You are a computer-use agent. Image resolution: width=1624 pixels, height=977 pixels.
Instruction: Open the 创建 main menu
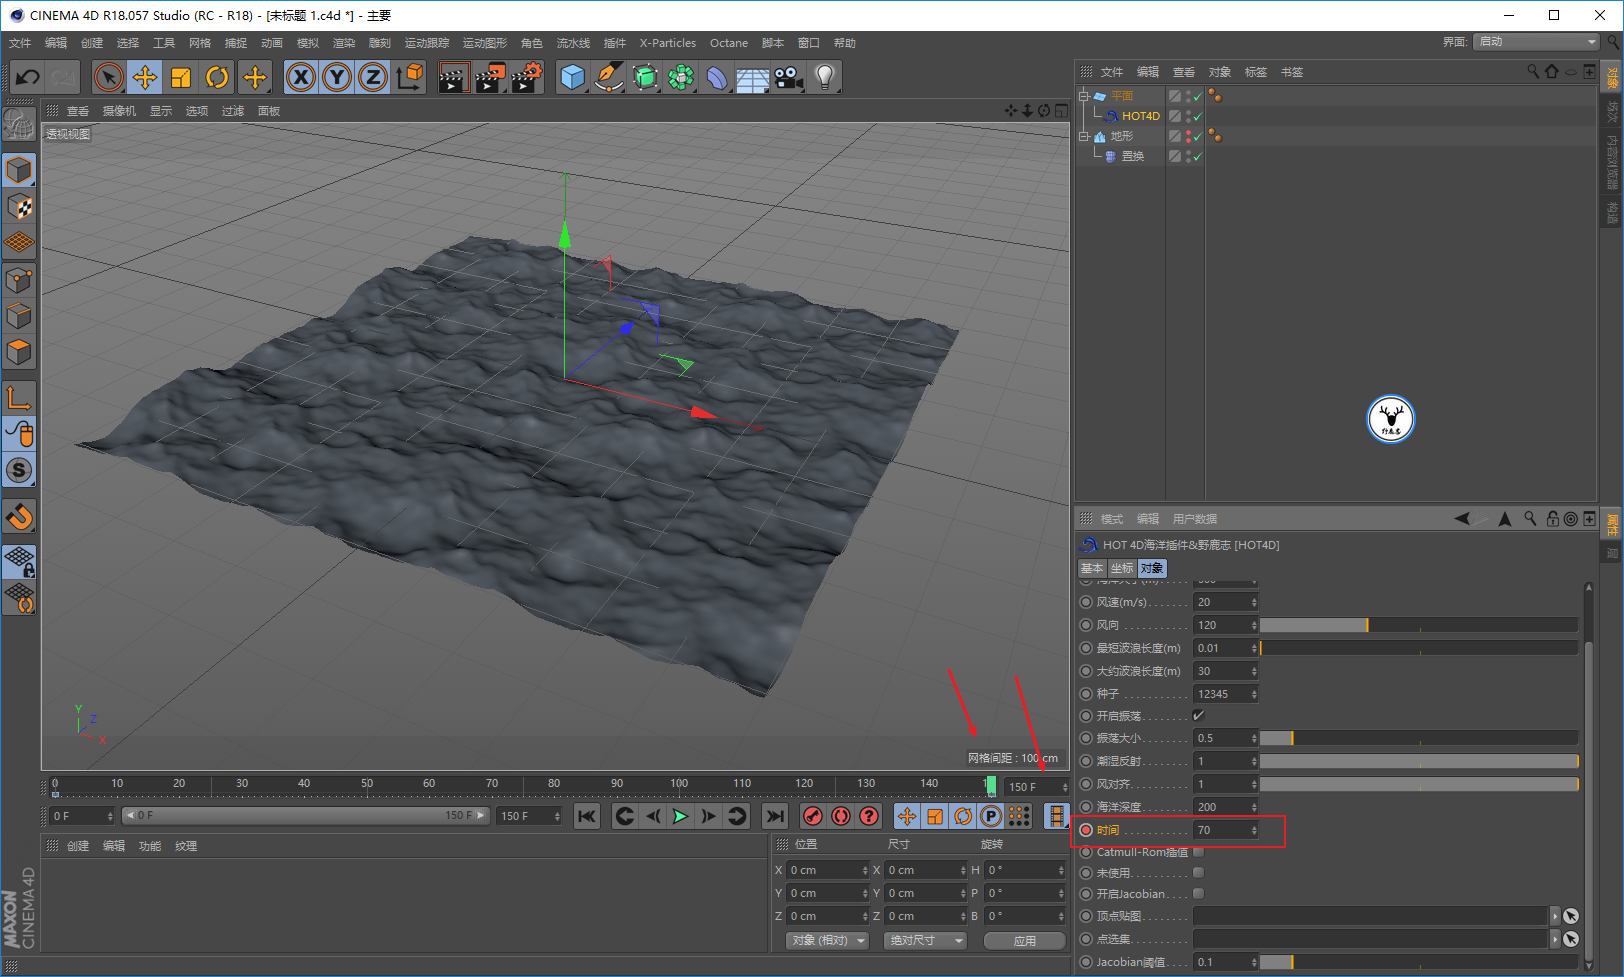(x=92, y=43)
